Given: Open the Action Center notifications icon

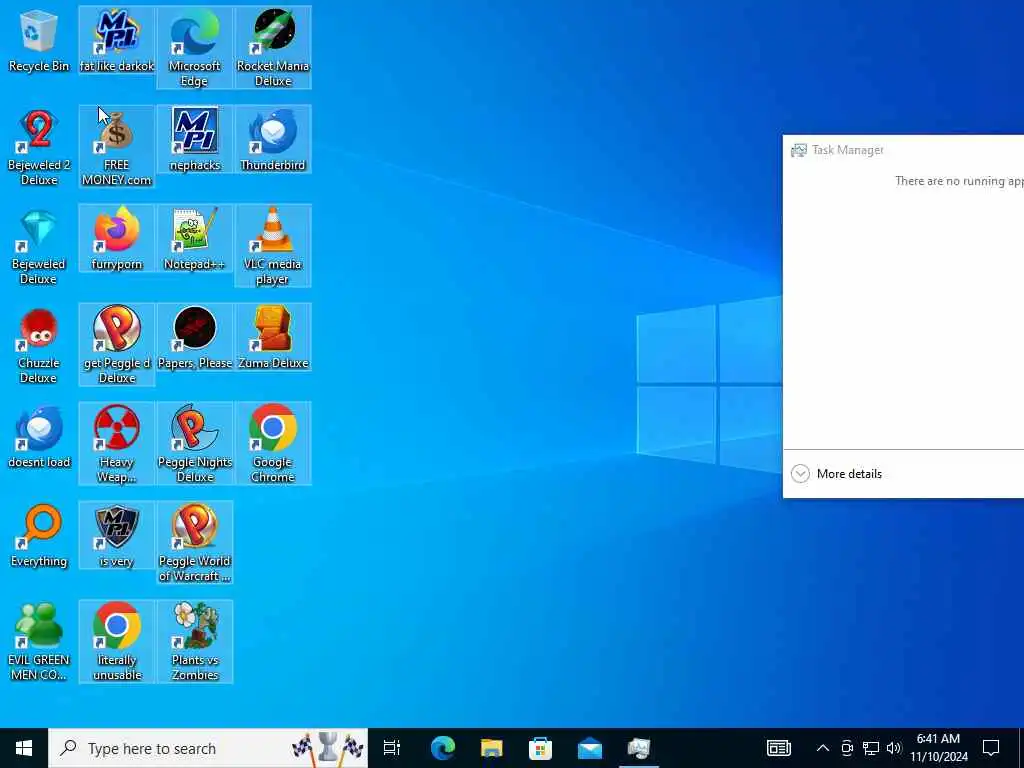Looking at the screenshot, I should click(x=991, y=748).
